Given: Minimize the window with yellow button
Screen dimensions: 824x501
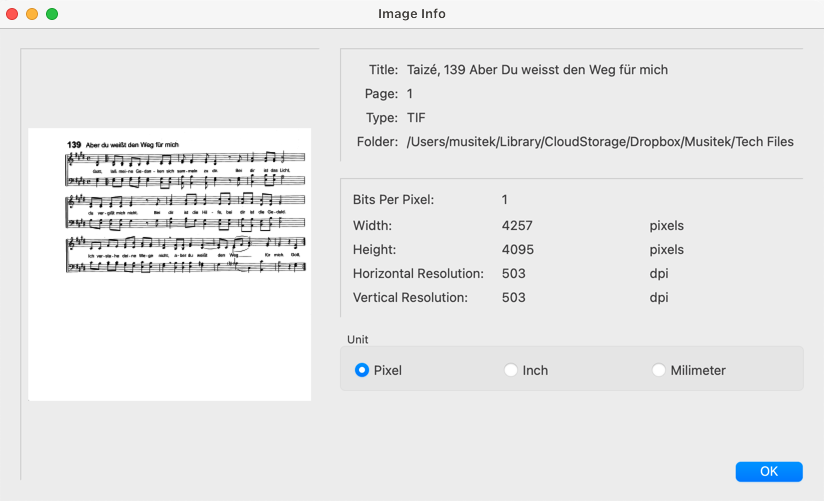Looking at the screenshot, I should tap(32, 14).
